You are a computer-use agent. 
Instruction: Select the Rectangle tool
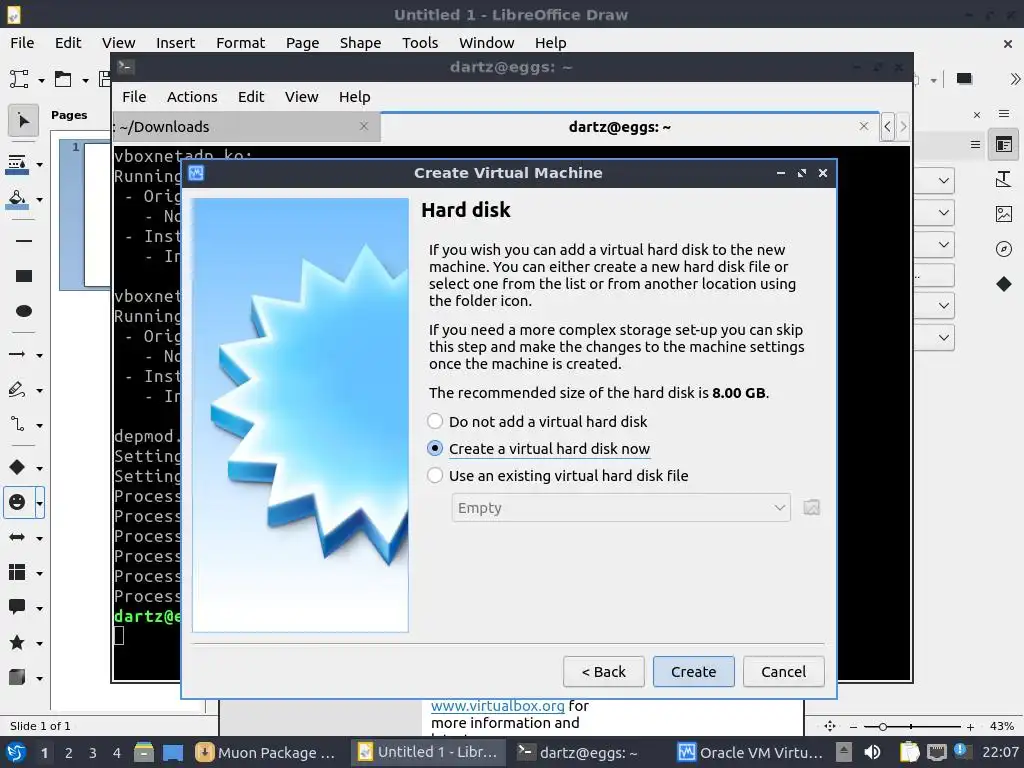click(x=24, y=276)
